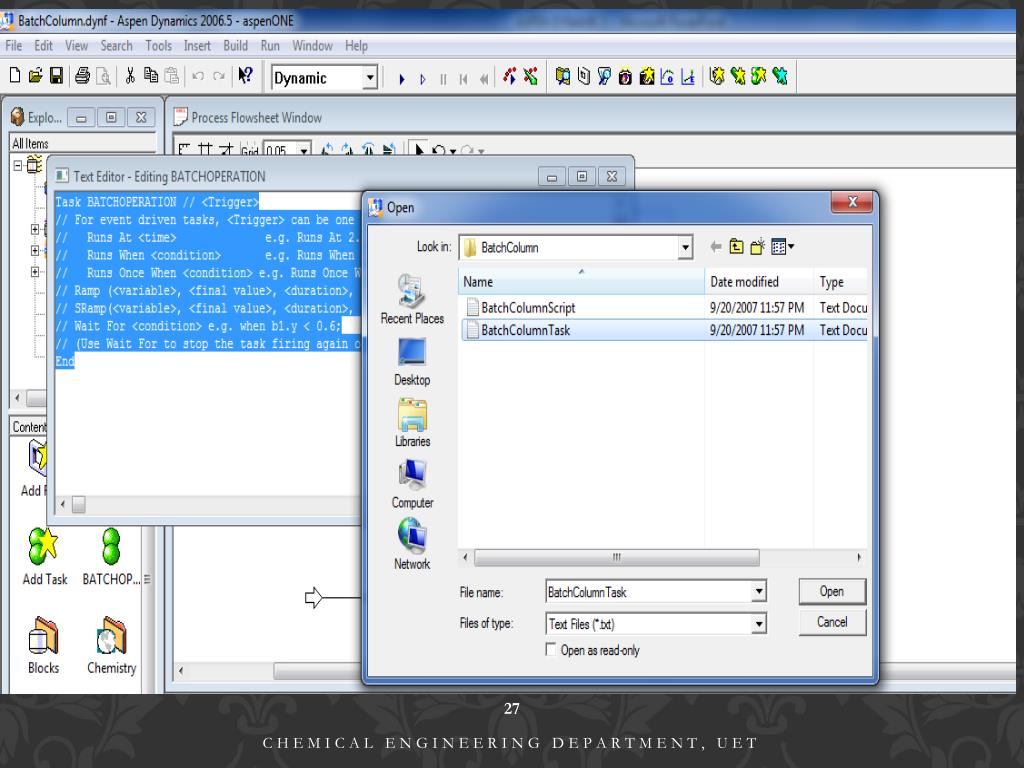Go to Computer in Open dialog sidebar

(x=412, y=485)
